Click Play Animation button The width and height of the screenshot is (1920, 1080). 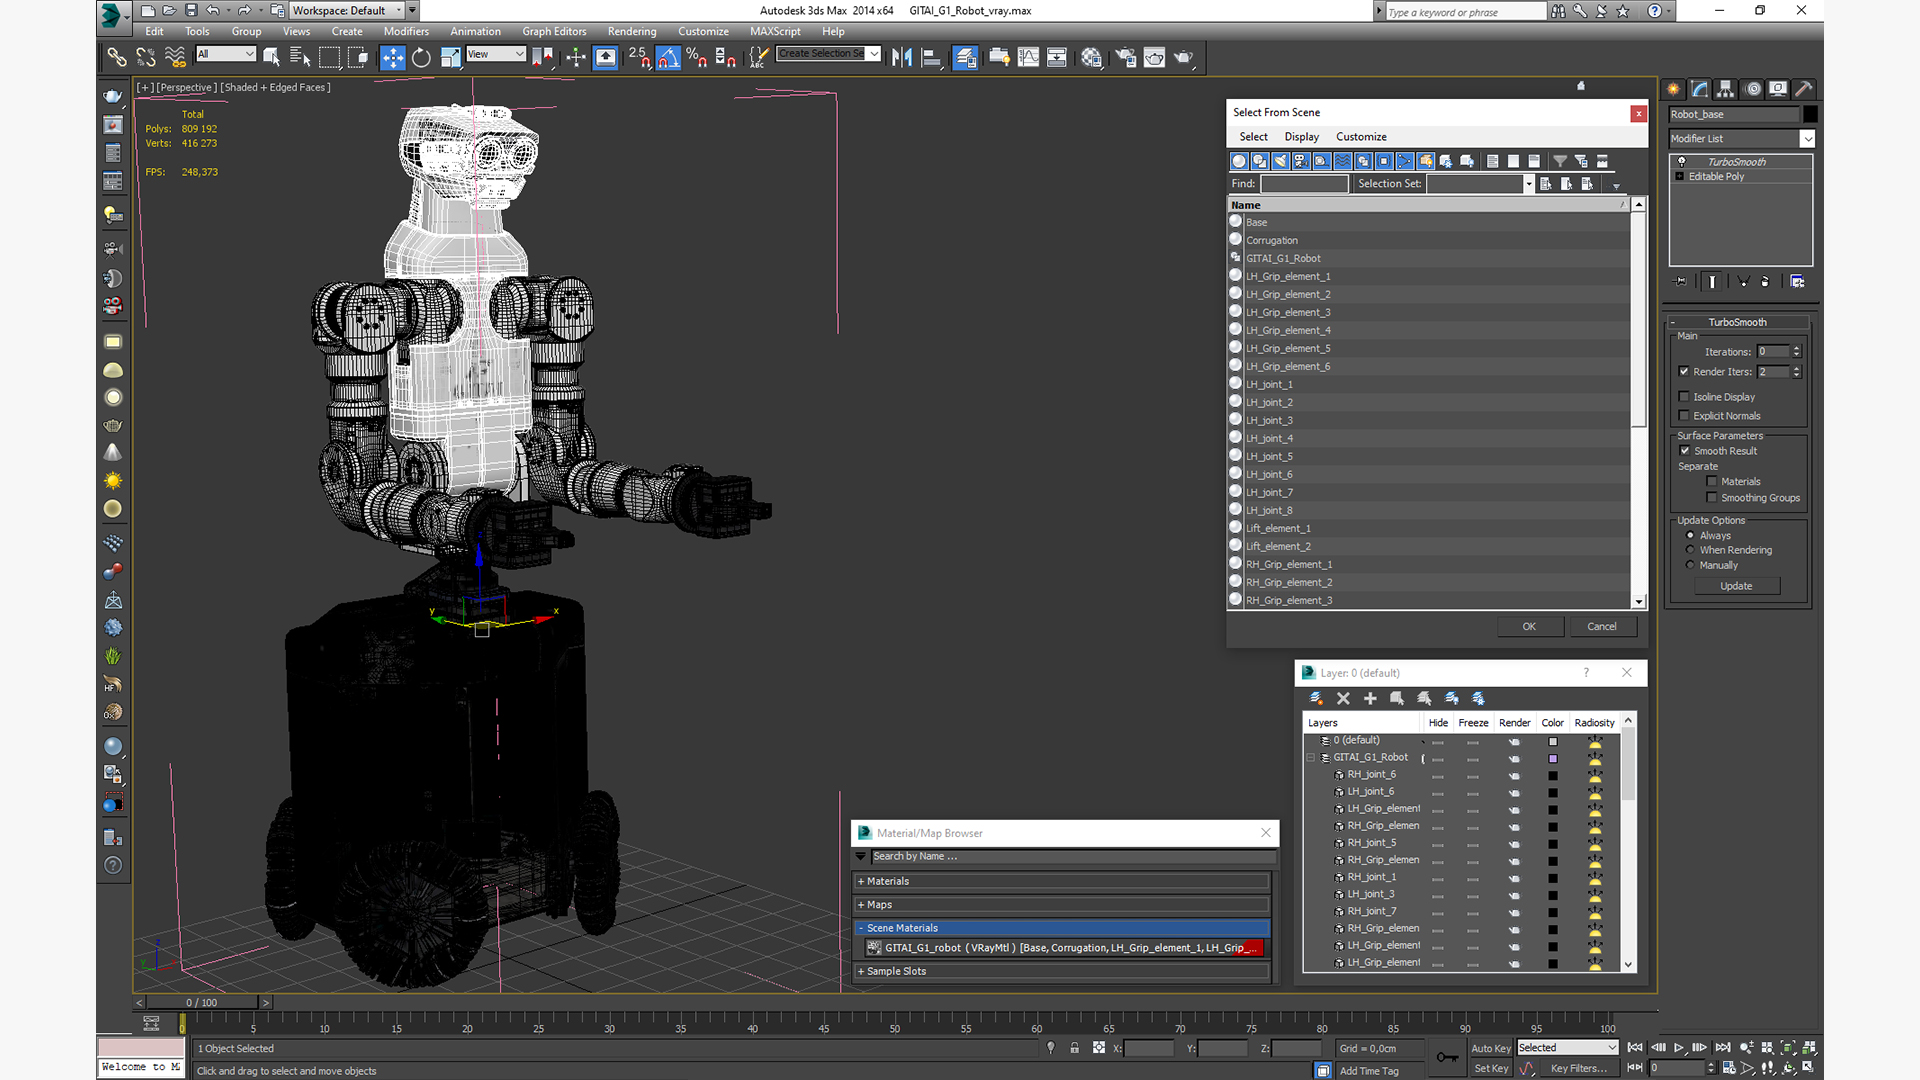(1679, 1047)
